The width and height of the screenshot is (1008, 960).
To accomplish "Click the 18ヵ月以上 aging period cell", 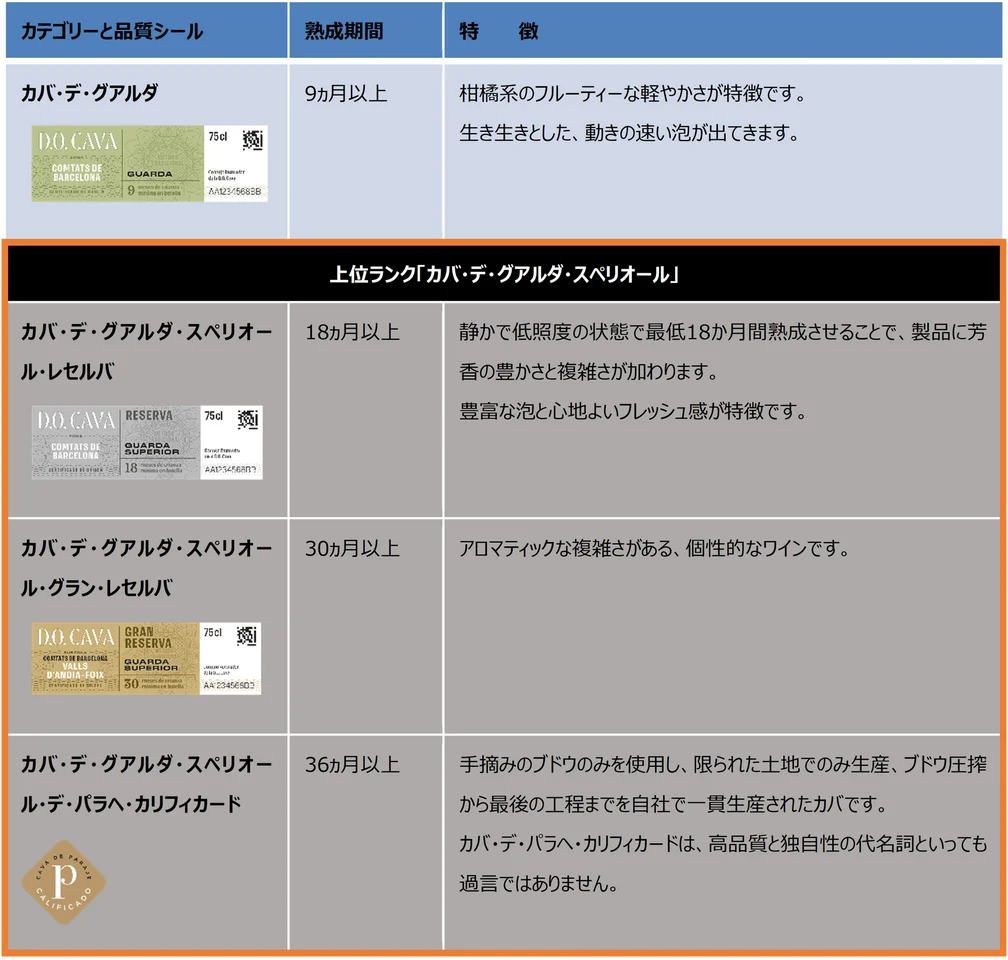I will pyautogui.click(x=351, y=332).
